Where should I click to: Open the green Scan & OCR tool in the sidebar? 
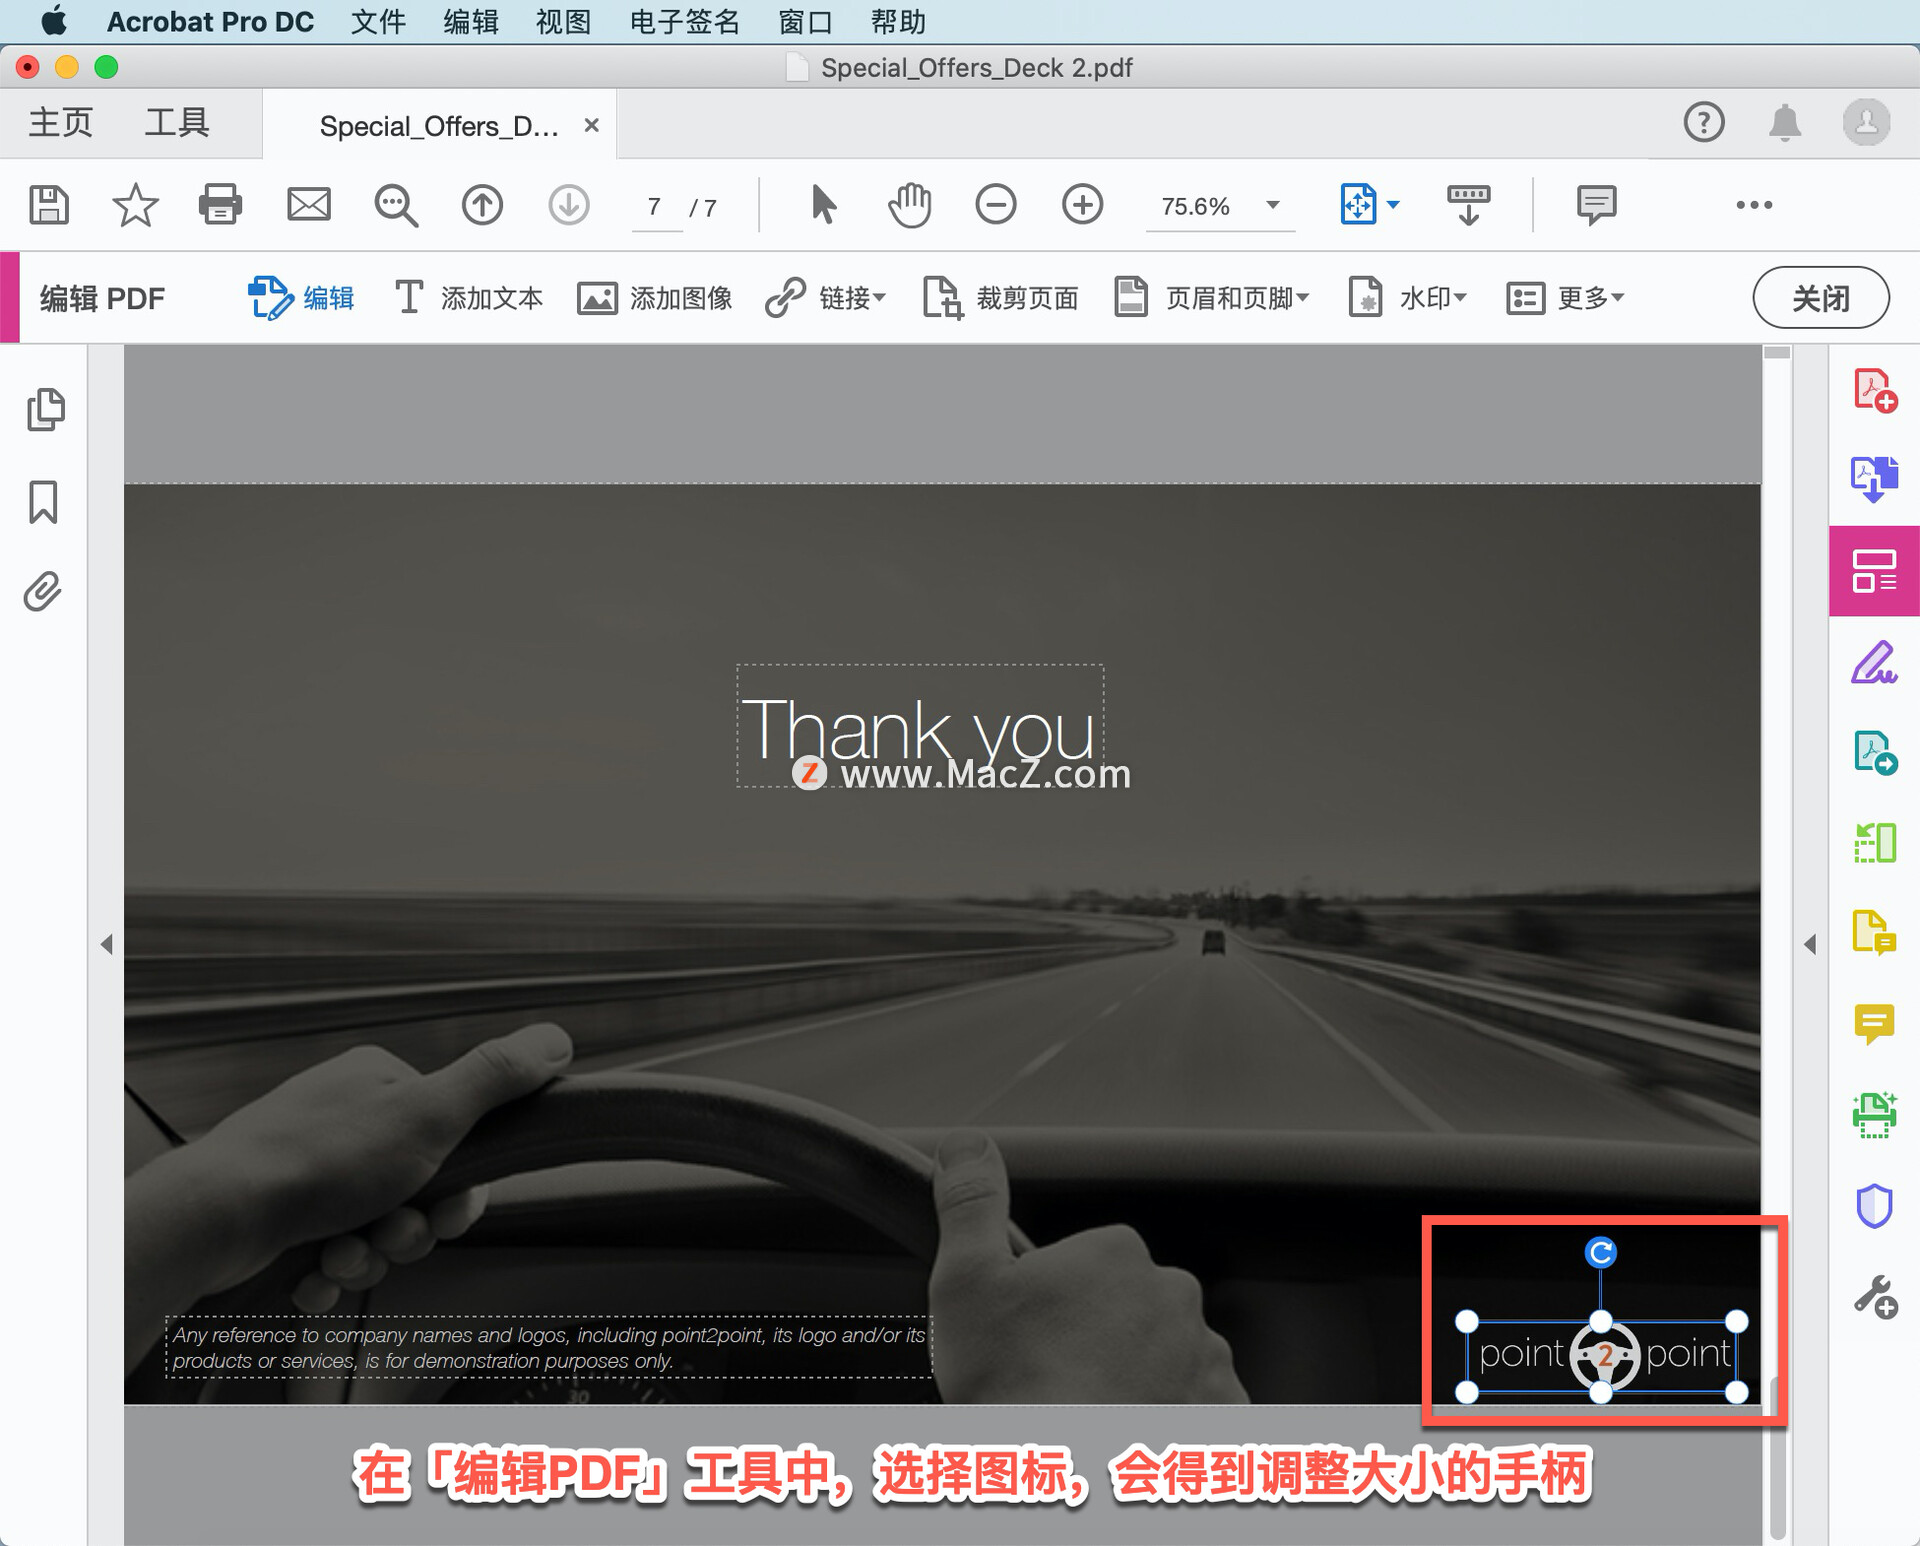(1875, 1114)
